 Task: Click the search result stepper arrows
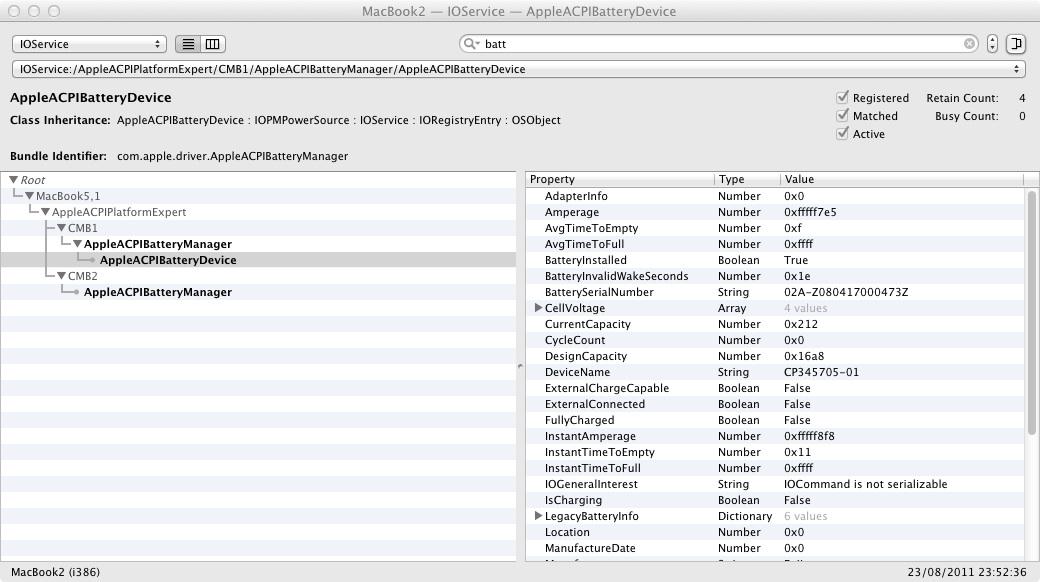click(x=992, y=44)
